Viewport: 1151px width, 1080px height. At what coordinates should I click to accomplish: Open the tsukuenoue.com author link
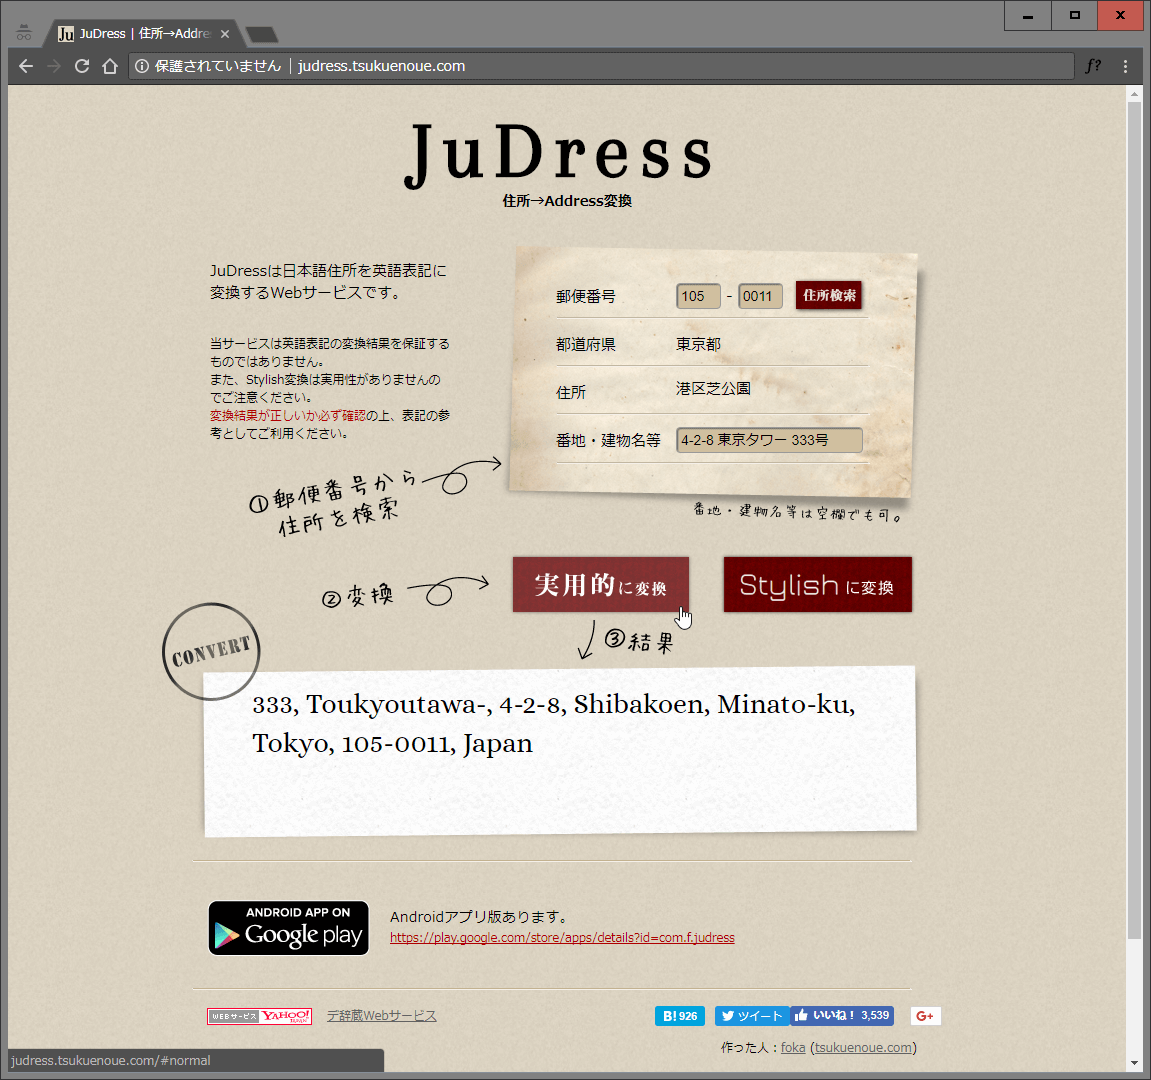(863, 1048)
